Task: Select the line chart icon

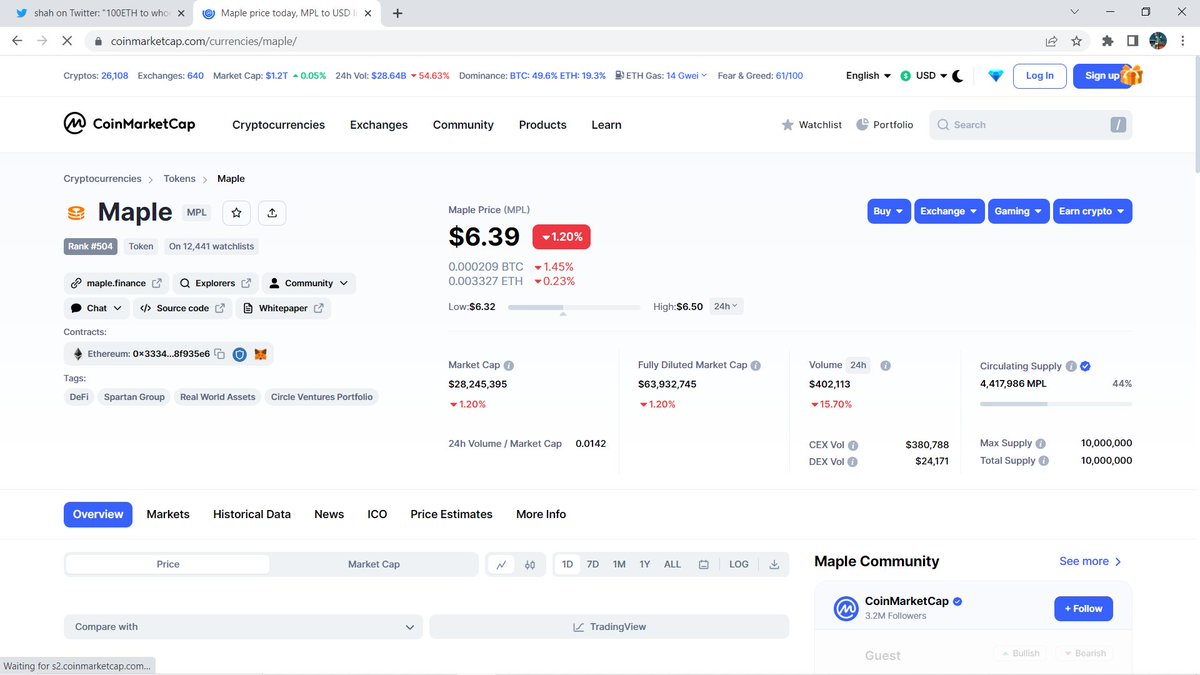Action: [x=501, y=564]
